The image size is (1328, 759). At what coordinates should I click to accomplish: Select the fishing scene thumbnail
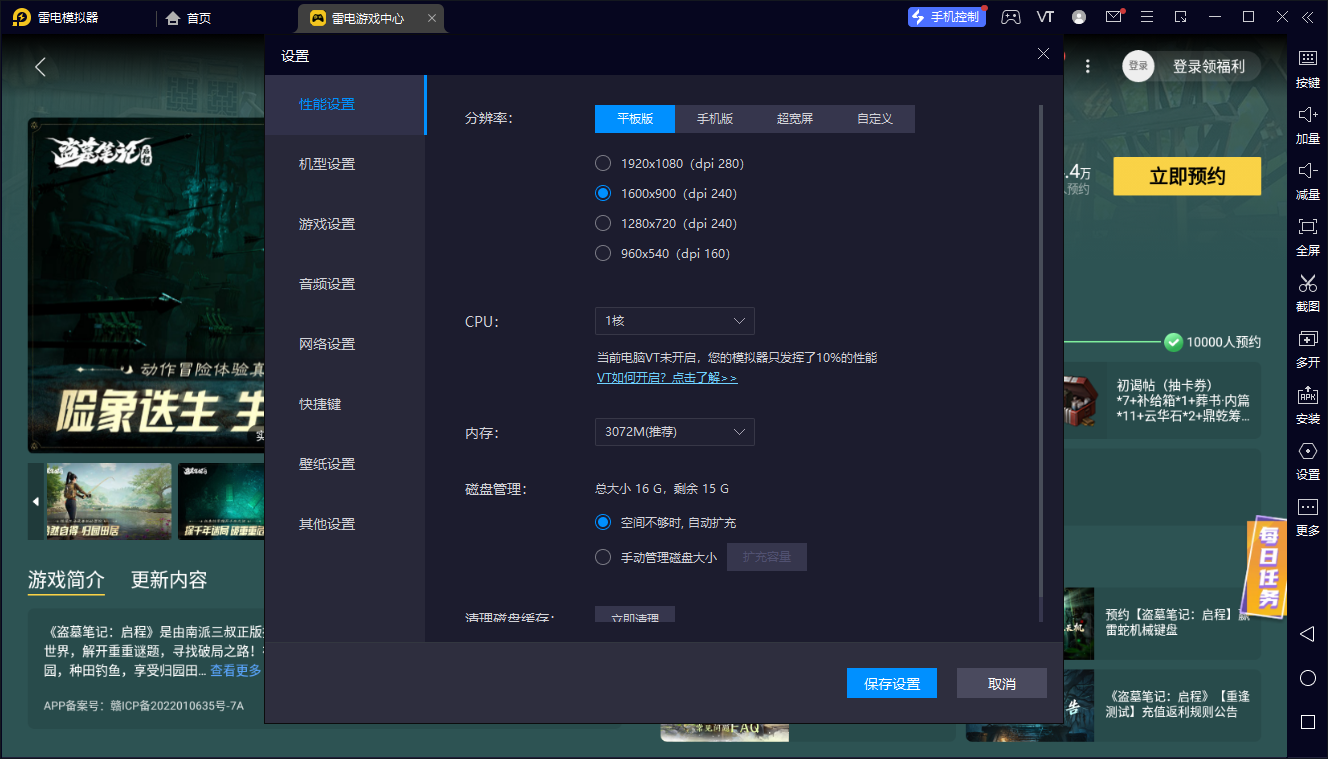[x=109, y=501]
